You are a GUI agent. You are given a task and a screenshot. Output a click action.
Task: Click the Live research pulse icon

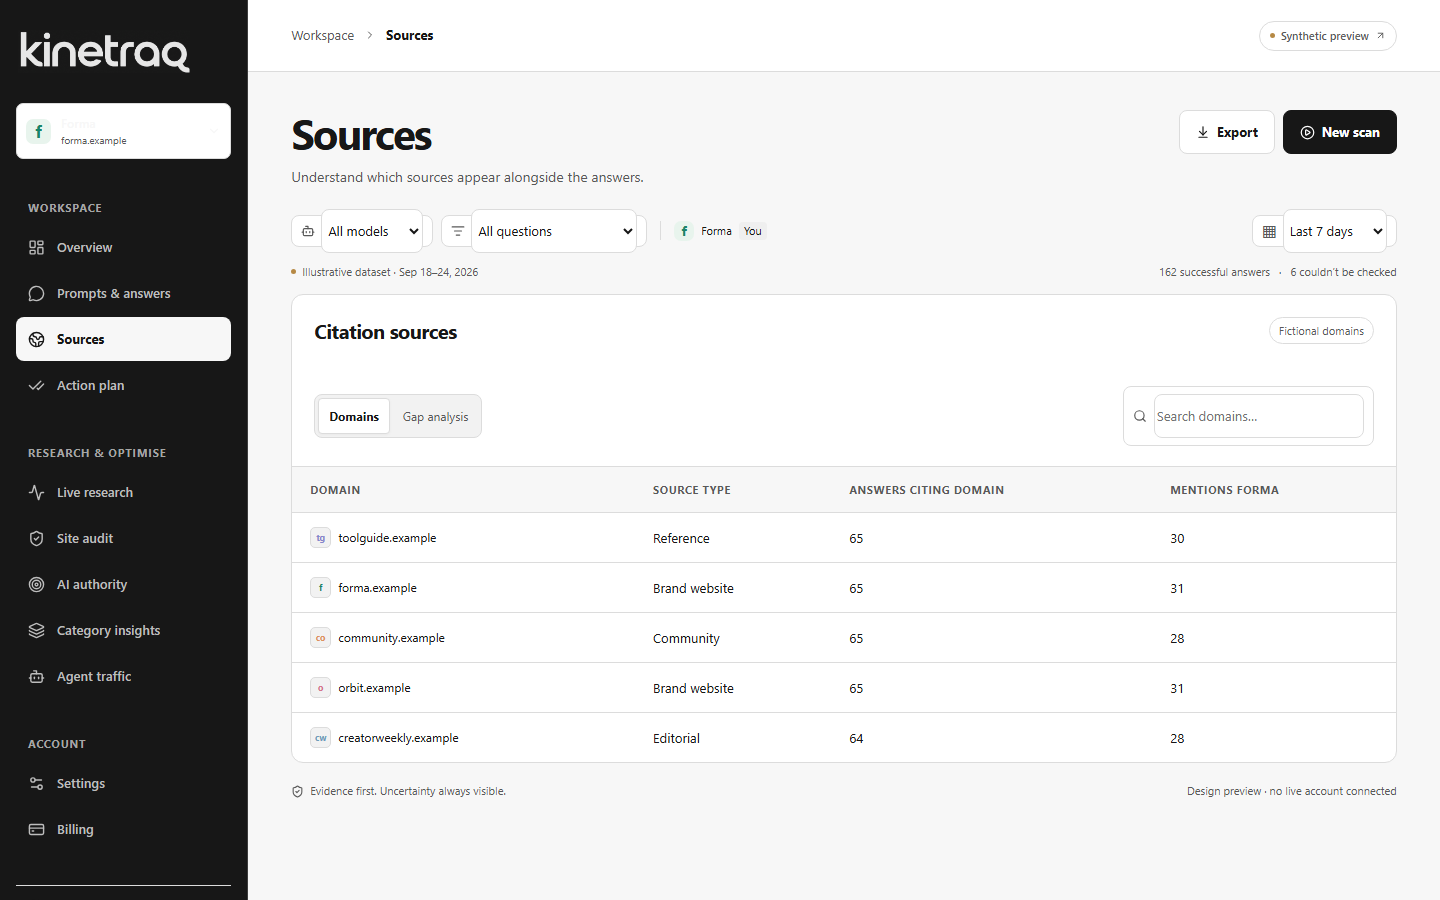coord(37,492)
